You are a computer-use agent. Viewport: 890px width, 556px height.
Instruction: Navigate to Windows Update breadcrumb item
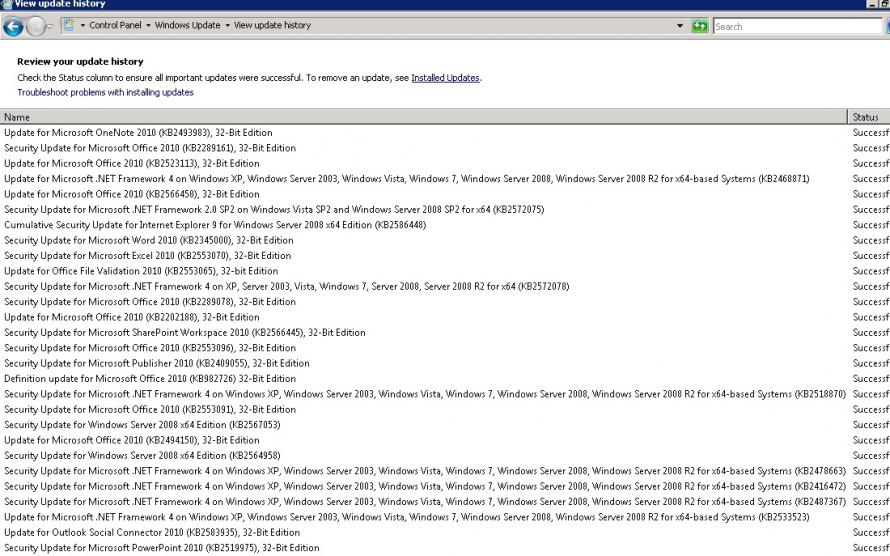click(187, 26)
